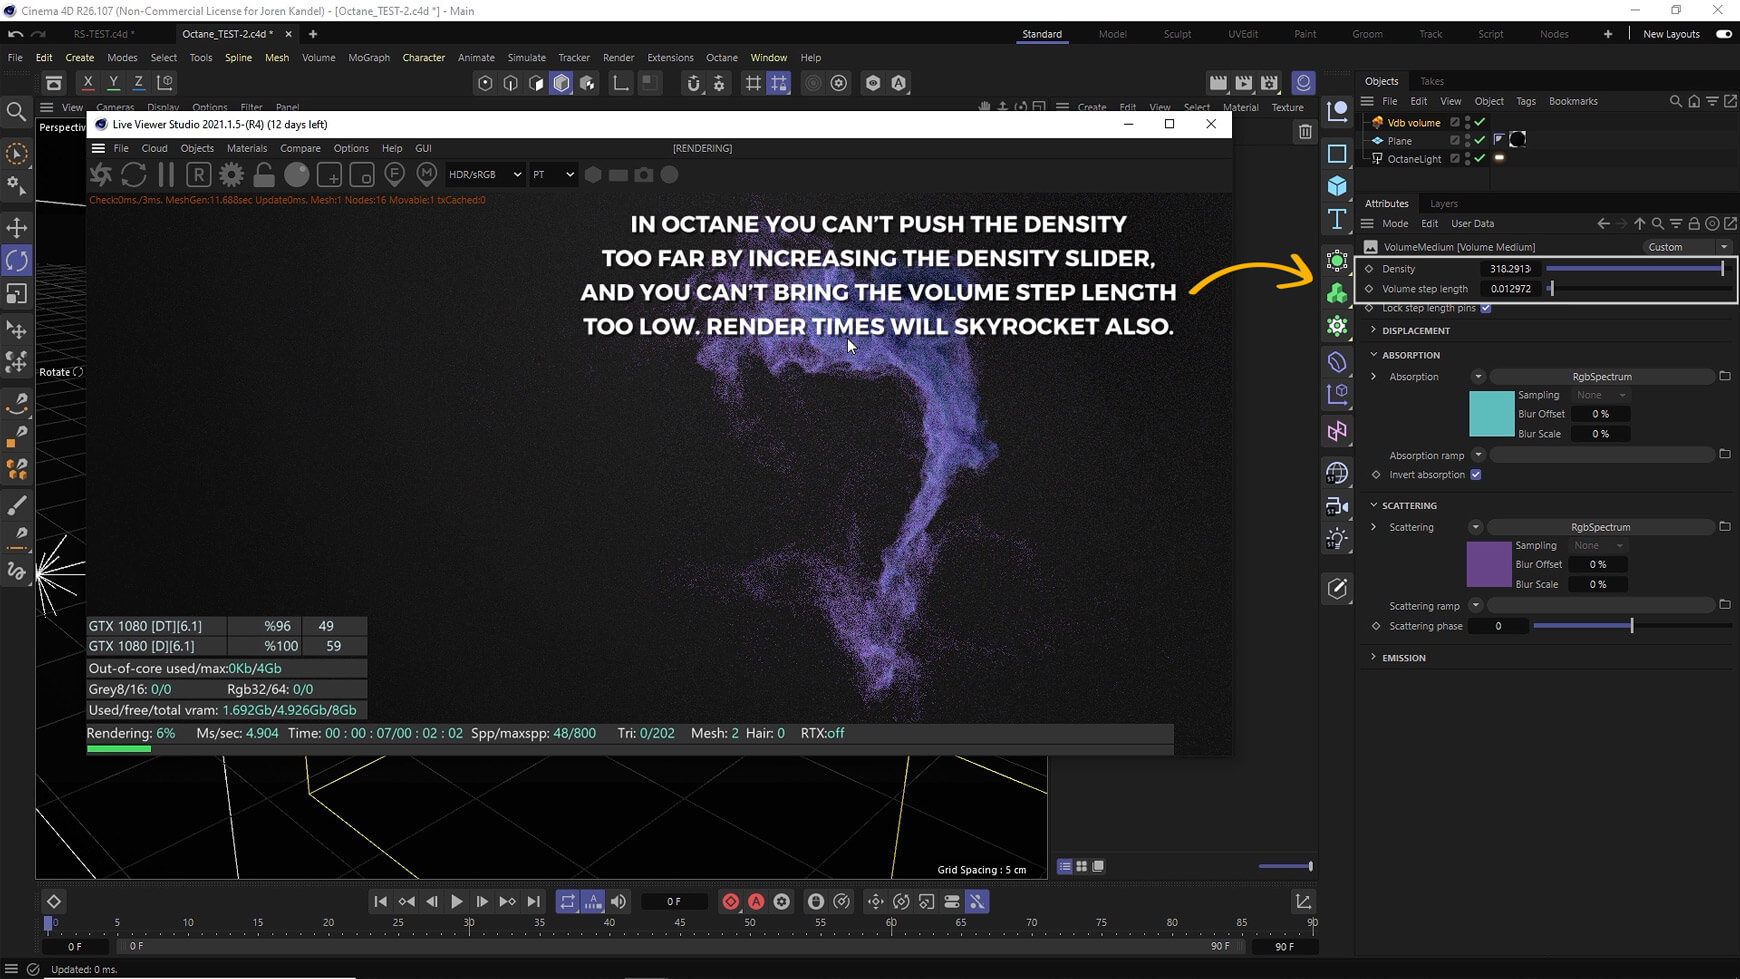Toggle Invert absorption checkbox
The image size is (1740, 979).
click(1476, 475)
